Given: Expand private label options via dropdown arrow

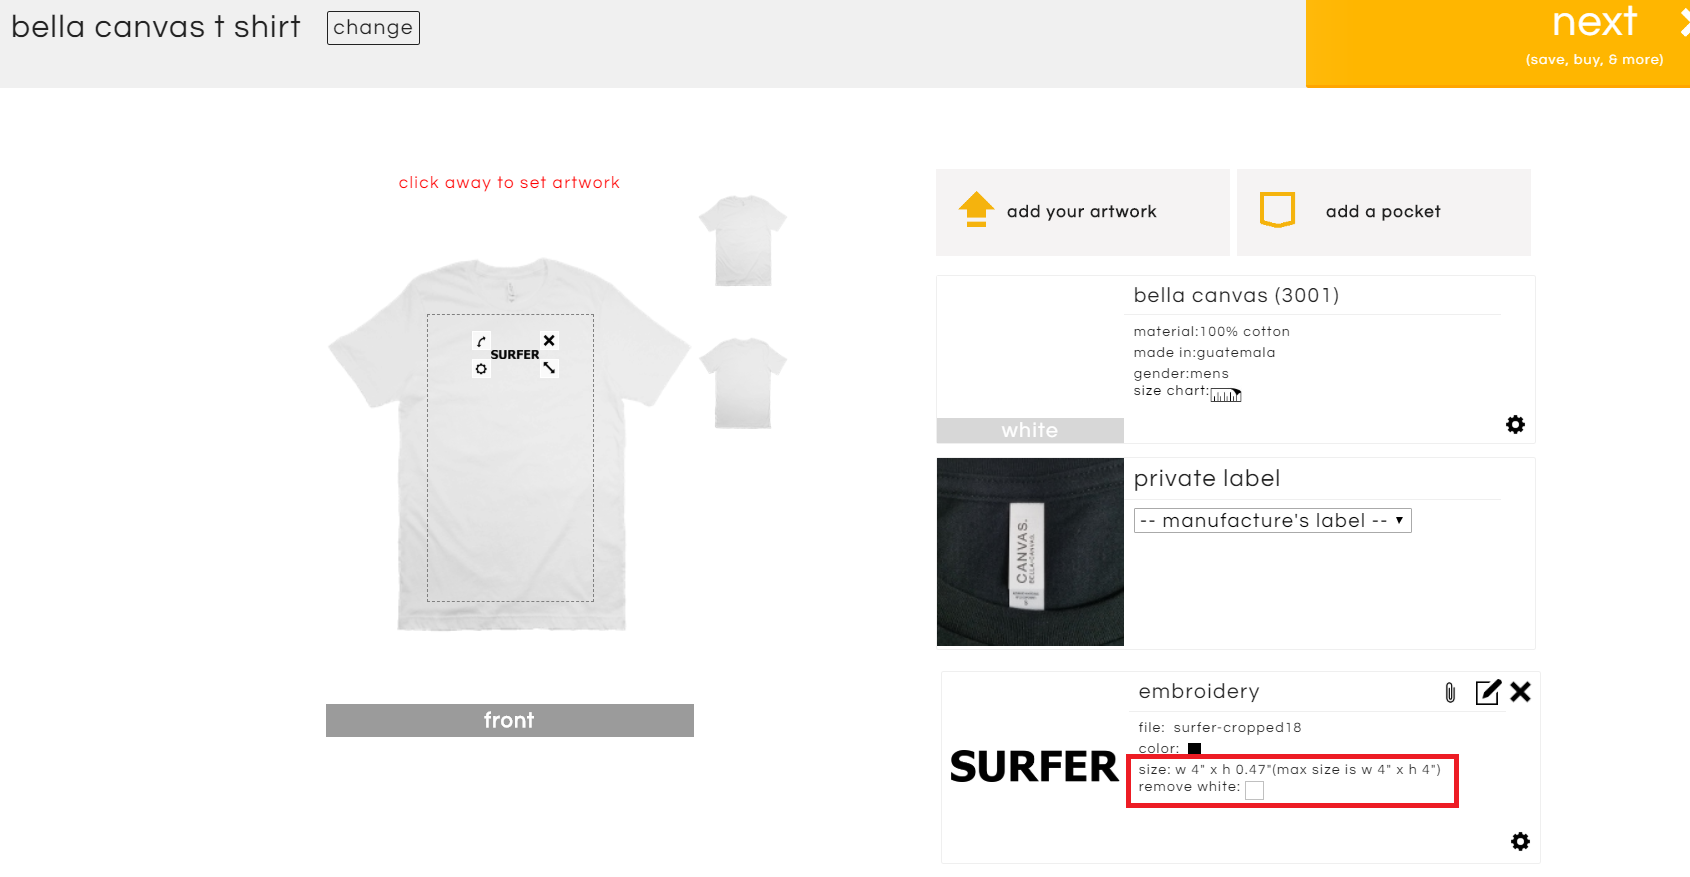Looking at the screenshot, I should click(1398, 520).
